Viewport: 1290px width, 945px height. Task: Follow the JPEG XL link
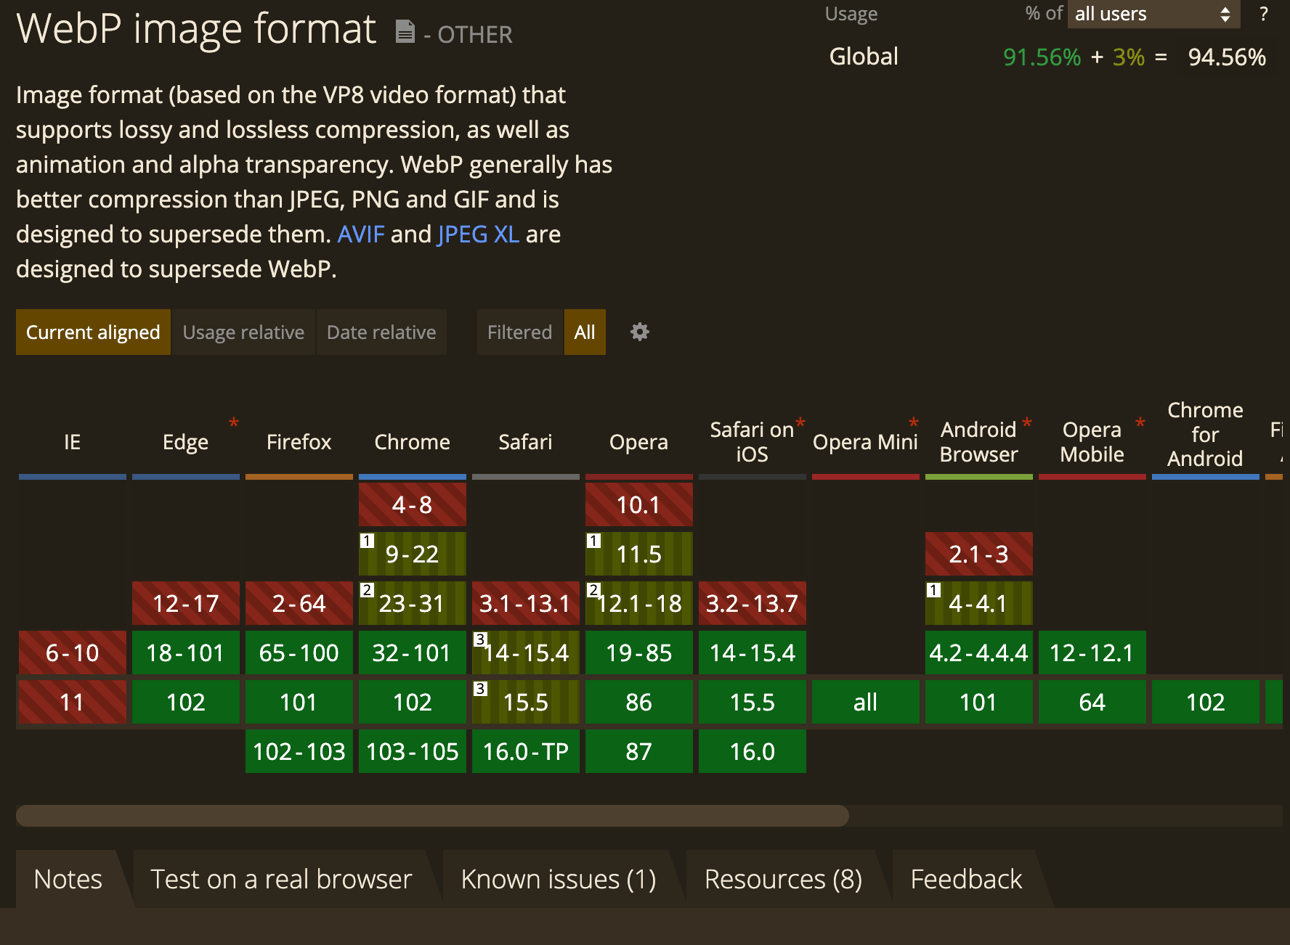click(478, 234)
